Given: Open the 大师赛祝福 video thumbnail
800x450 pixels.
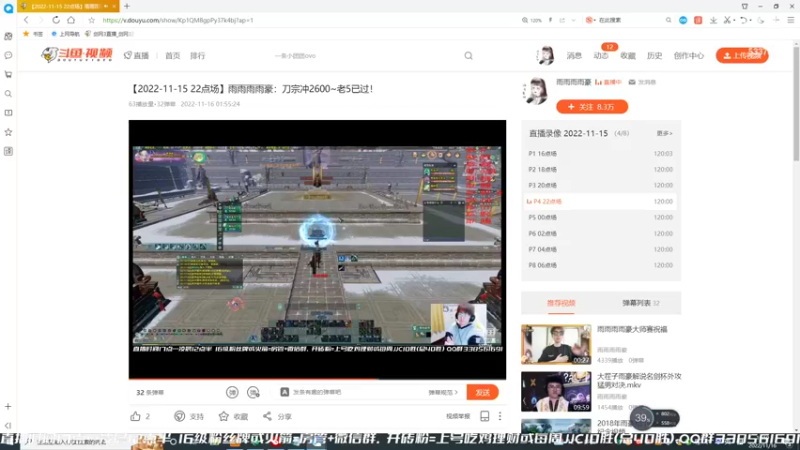Looking at the screenshot, I should [x=556, y=344].
